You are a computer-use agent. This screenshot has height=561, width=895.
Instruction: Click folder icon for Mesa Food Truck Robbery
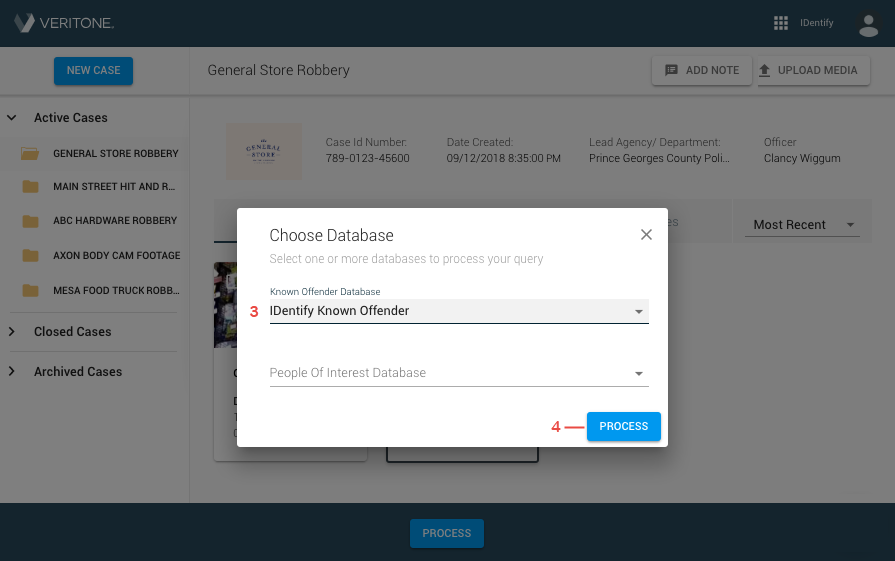tap(30, 290)
